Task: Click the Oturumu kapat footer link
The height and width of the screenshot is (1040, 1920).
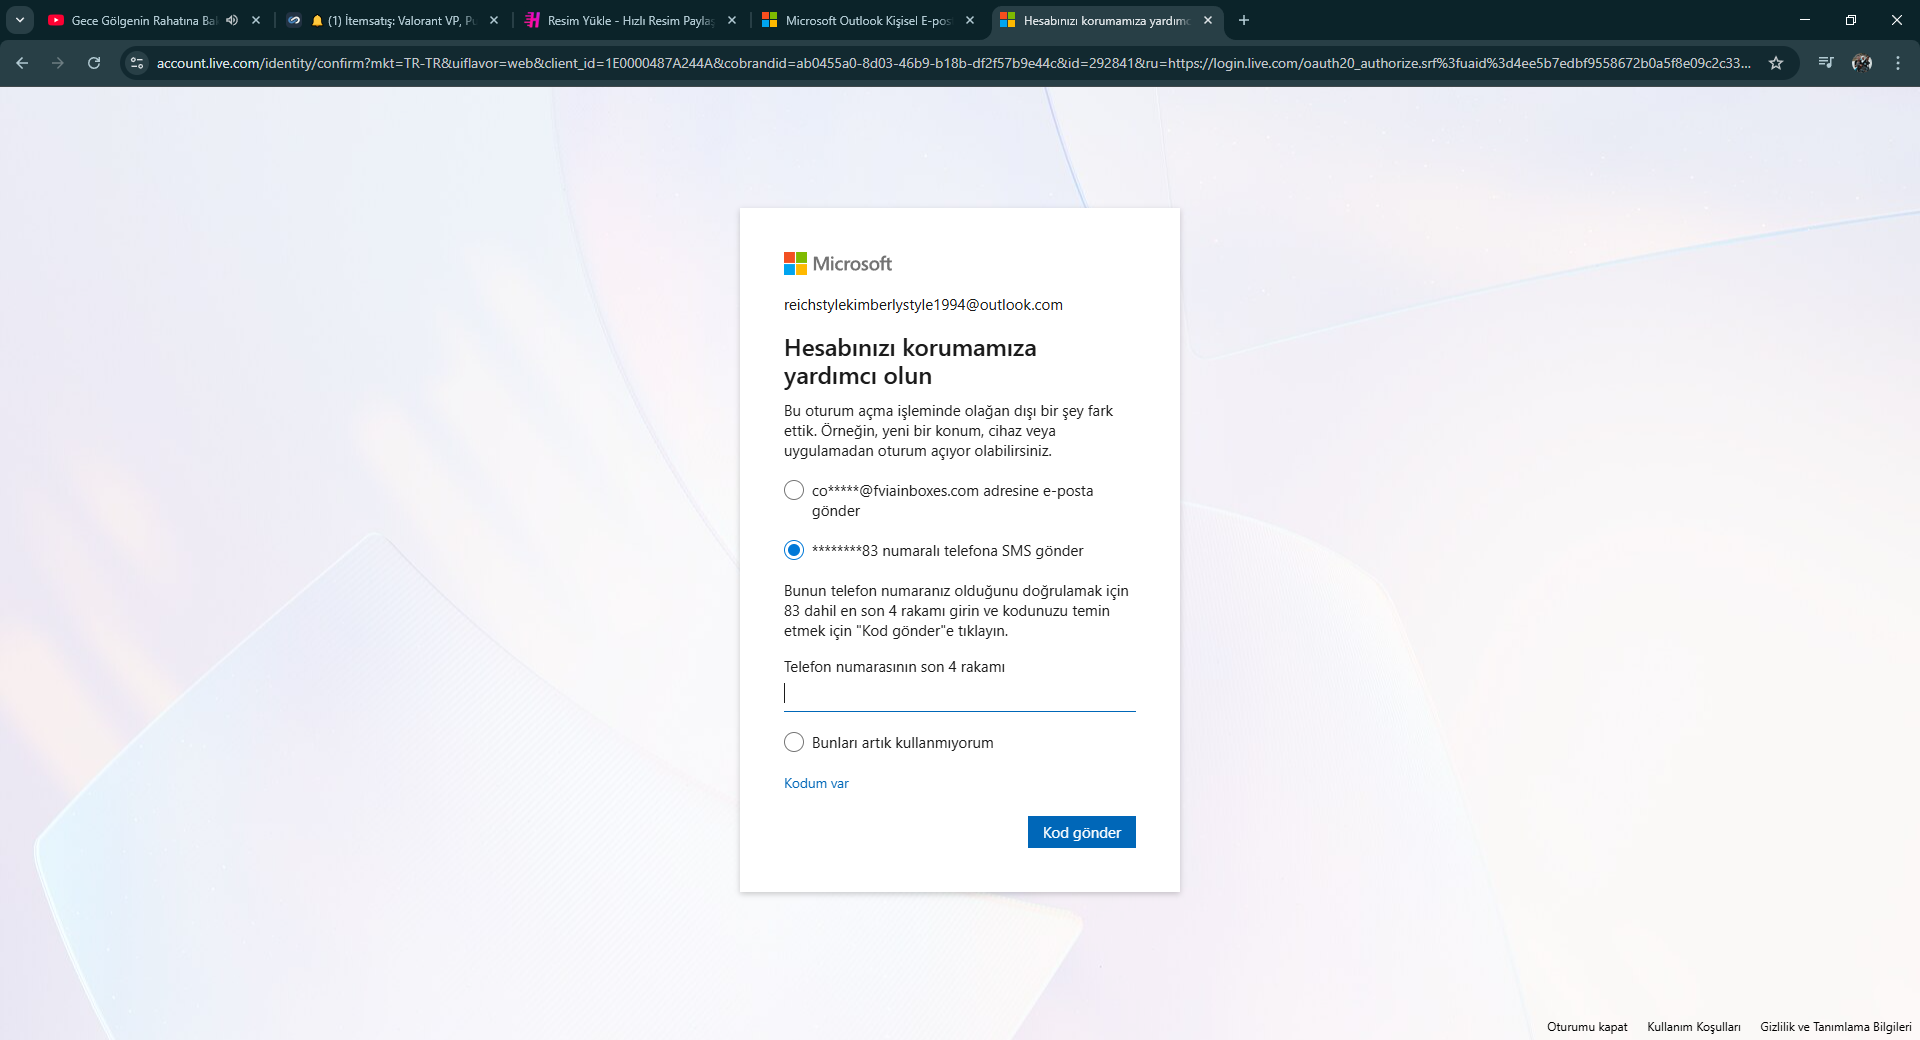Action: click(1587, 1027)
